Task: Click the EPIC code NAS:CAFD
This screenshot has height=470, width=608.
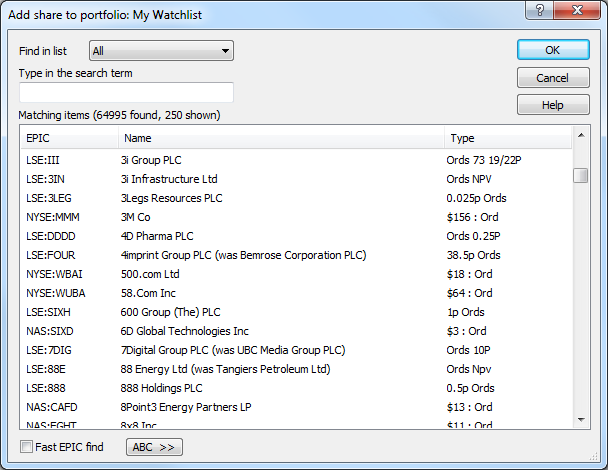Action: click(x=52, y=407)
